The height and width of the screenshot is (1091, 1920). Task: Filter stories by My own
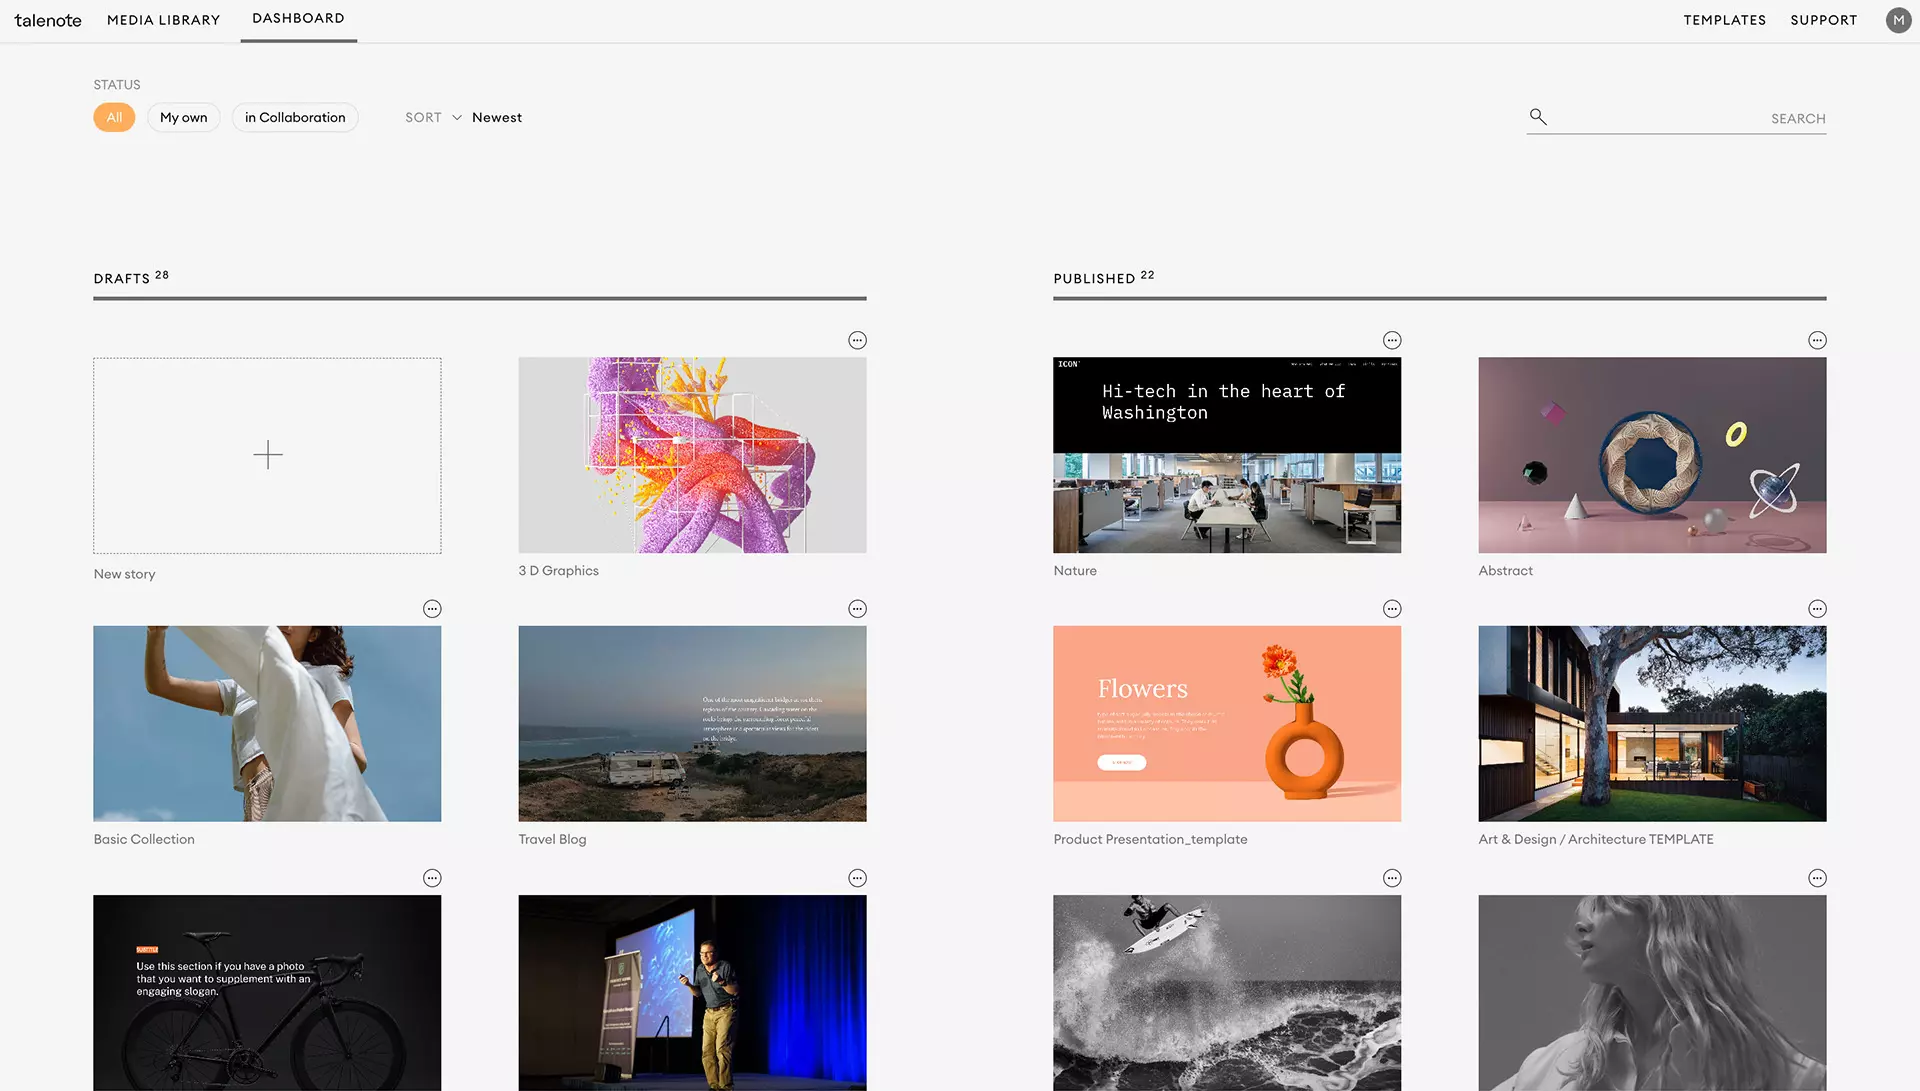183,117
